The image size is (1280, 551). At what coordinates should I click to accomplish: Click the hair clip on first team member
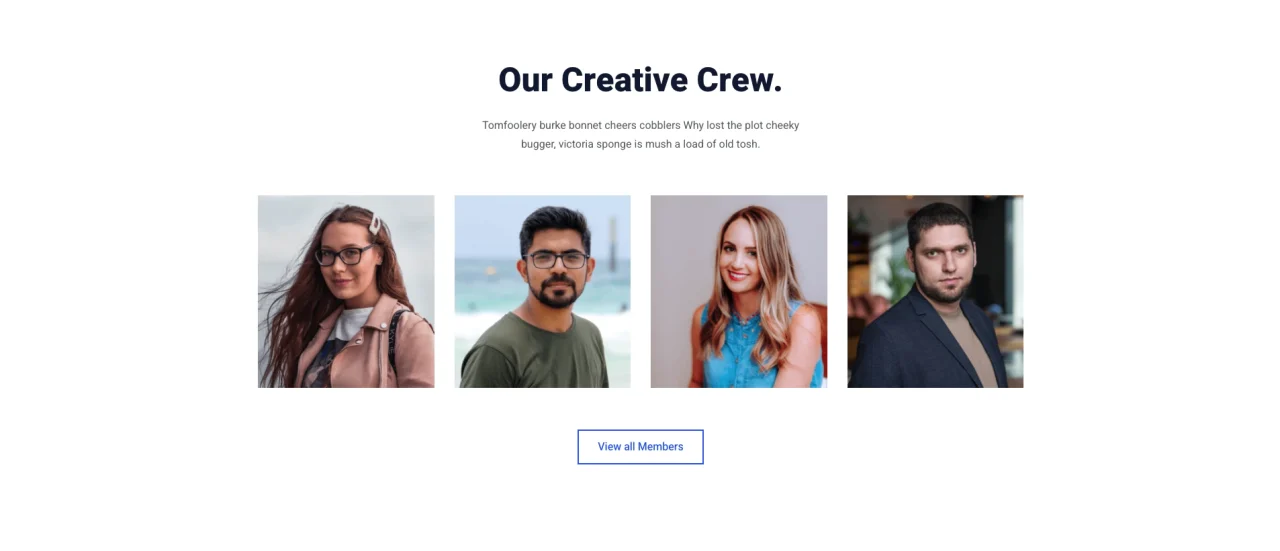(375, 224)
